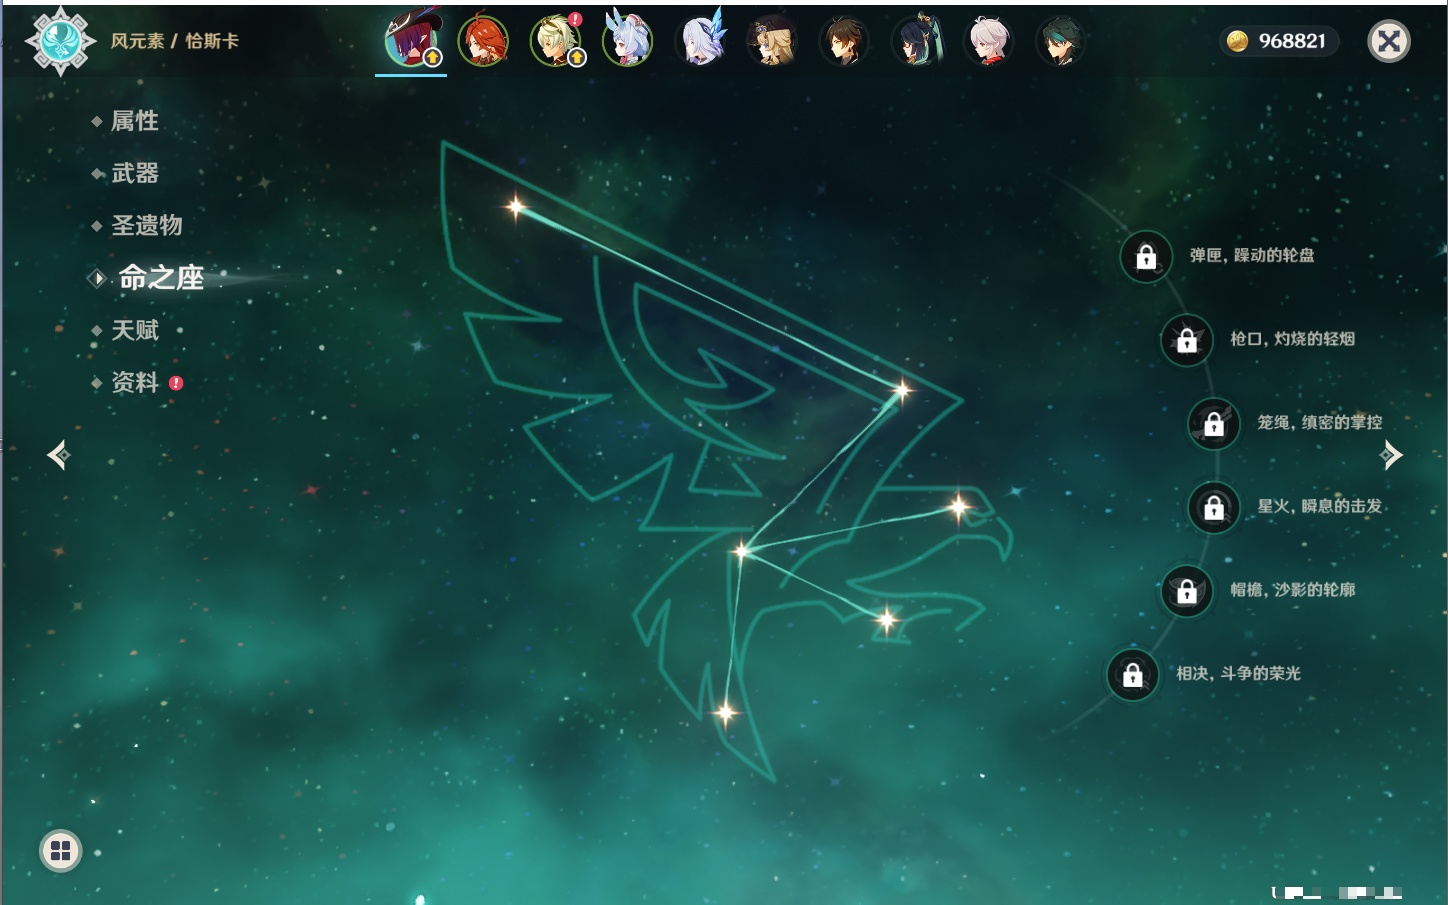
Task: Click the lock icon for 星火, 瞬息的击发
Action: [1214, 507]
